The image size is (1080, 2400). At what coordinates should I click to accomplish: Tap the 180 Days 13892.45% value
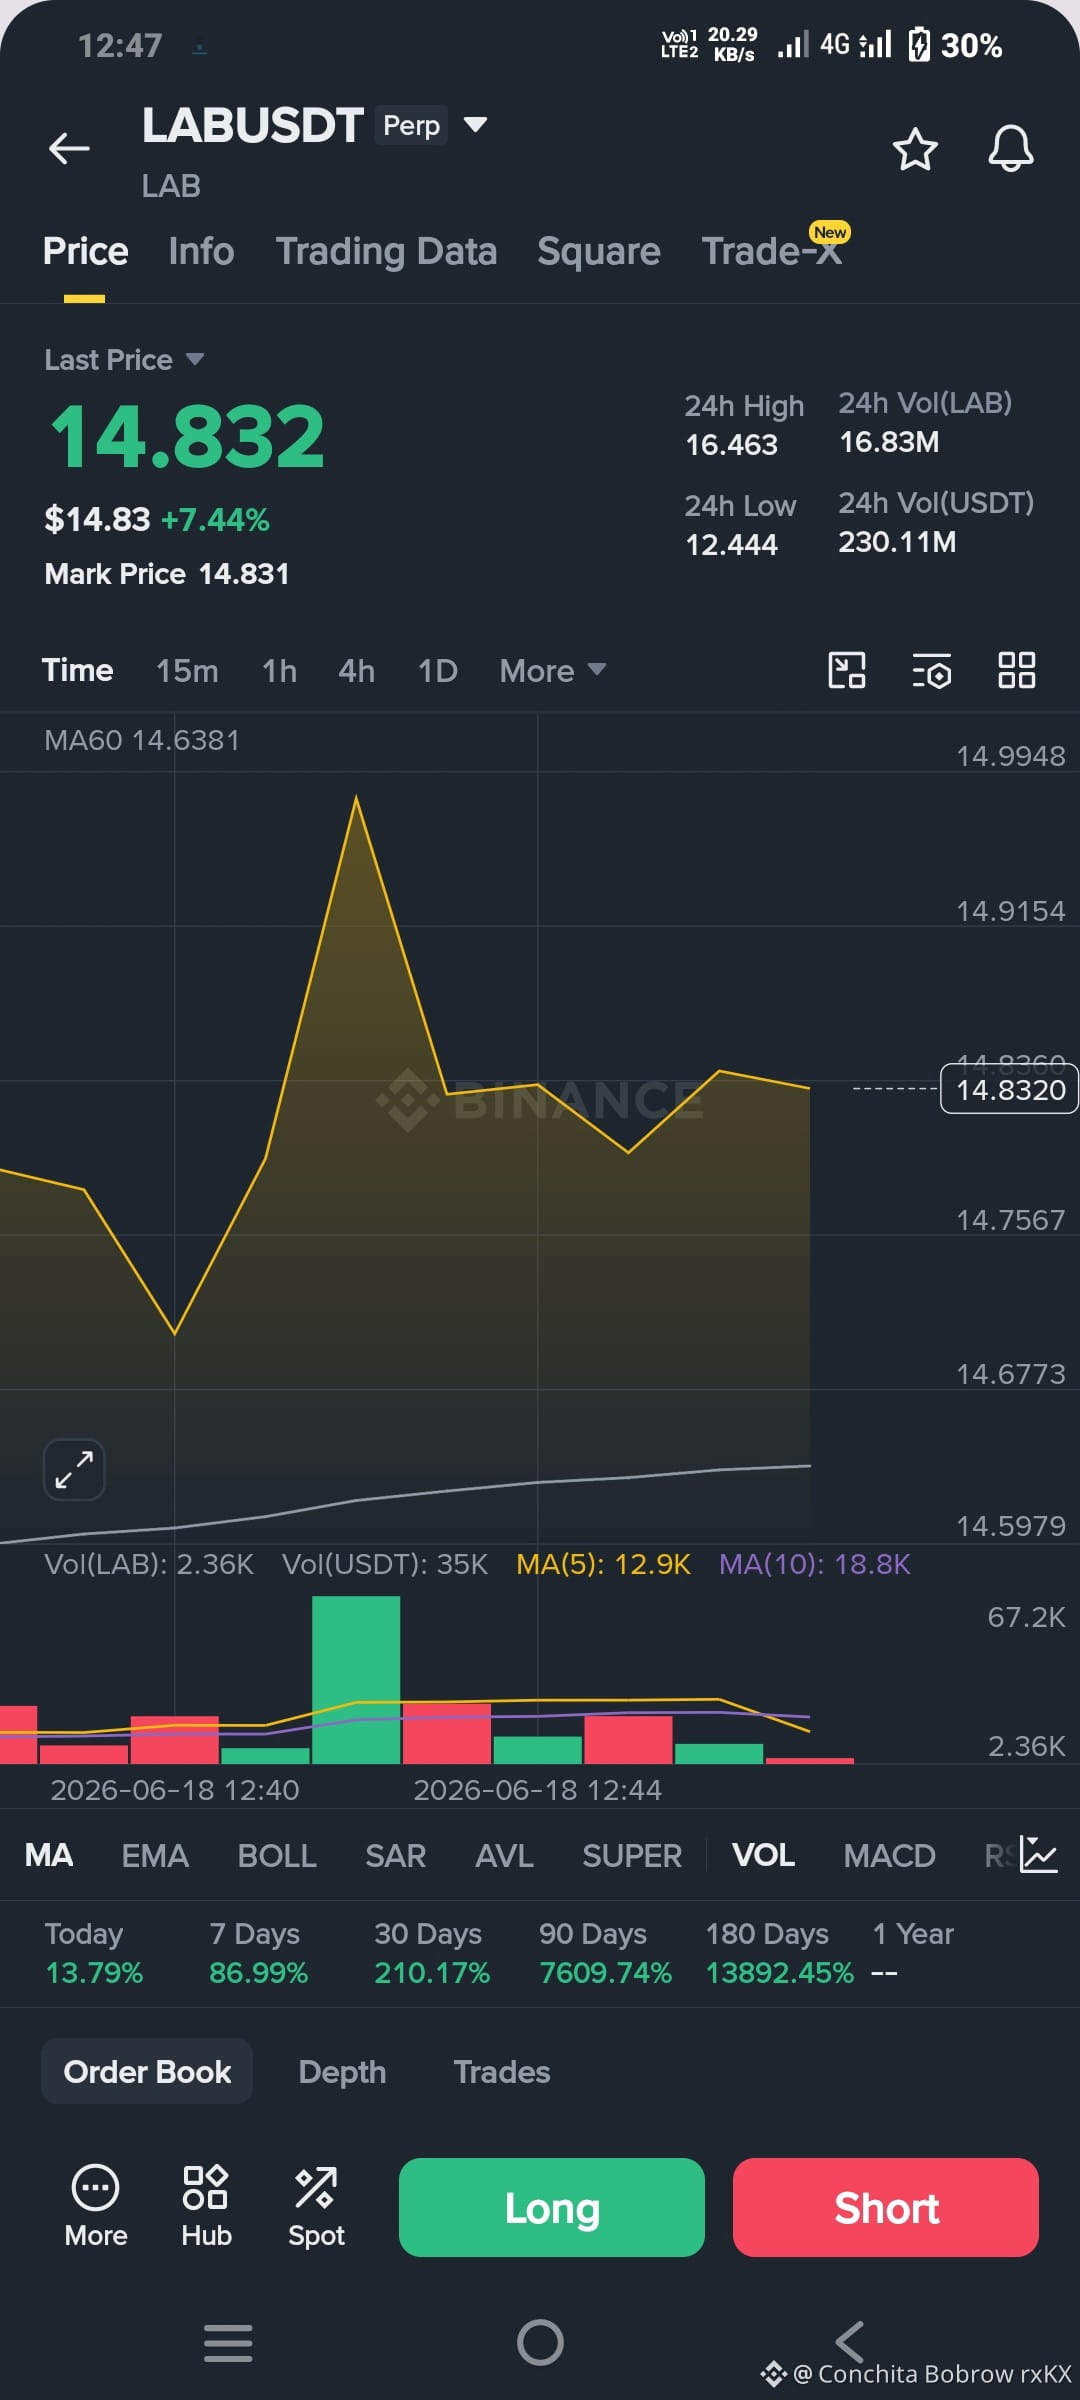tap(780, 1973)
